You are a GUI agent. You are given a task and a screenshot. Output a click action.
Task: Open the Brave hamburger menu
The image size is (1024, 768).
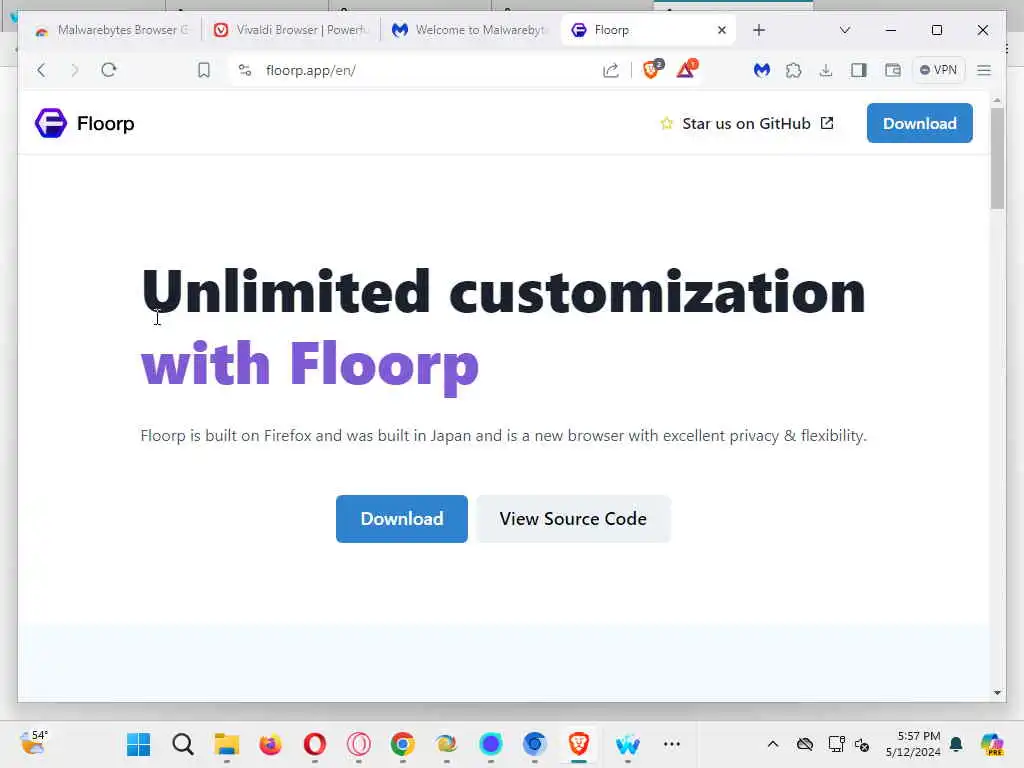pyautogui.click(x=984, y=70)
